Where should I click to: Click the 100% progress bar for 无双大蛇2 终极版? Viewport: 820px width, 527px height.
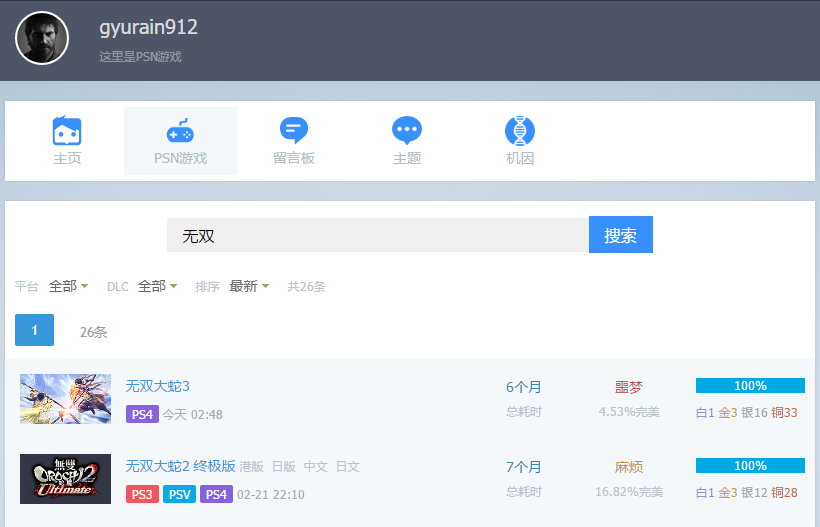[750, 465]
